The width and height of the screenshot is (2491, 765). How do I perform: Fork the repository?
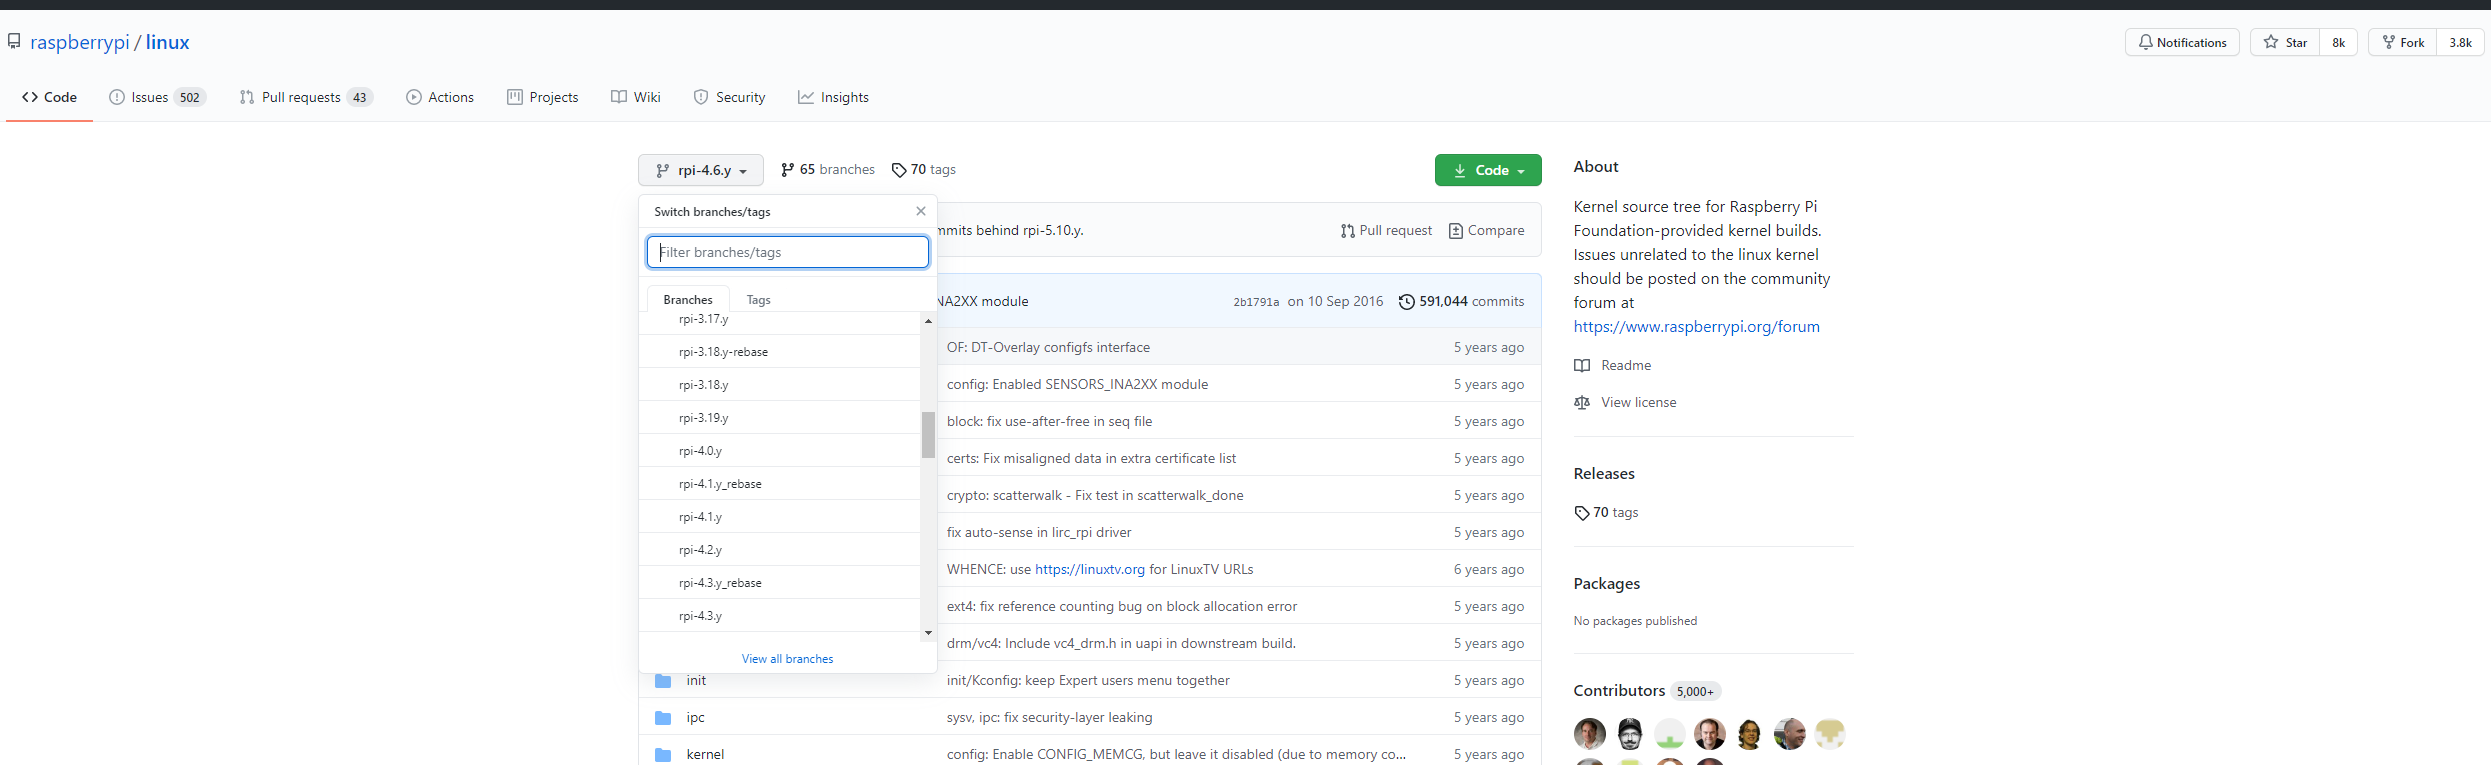click(x=2403, y=42)
